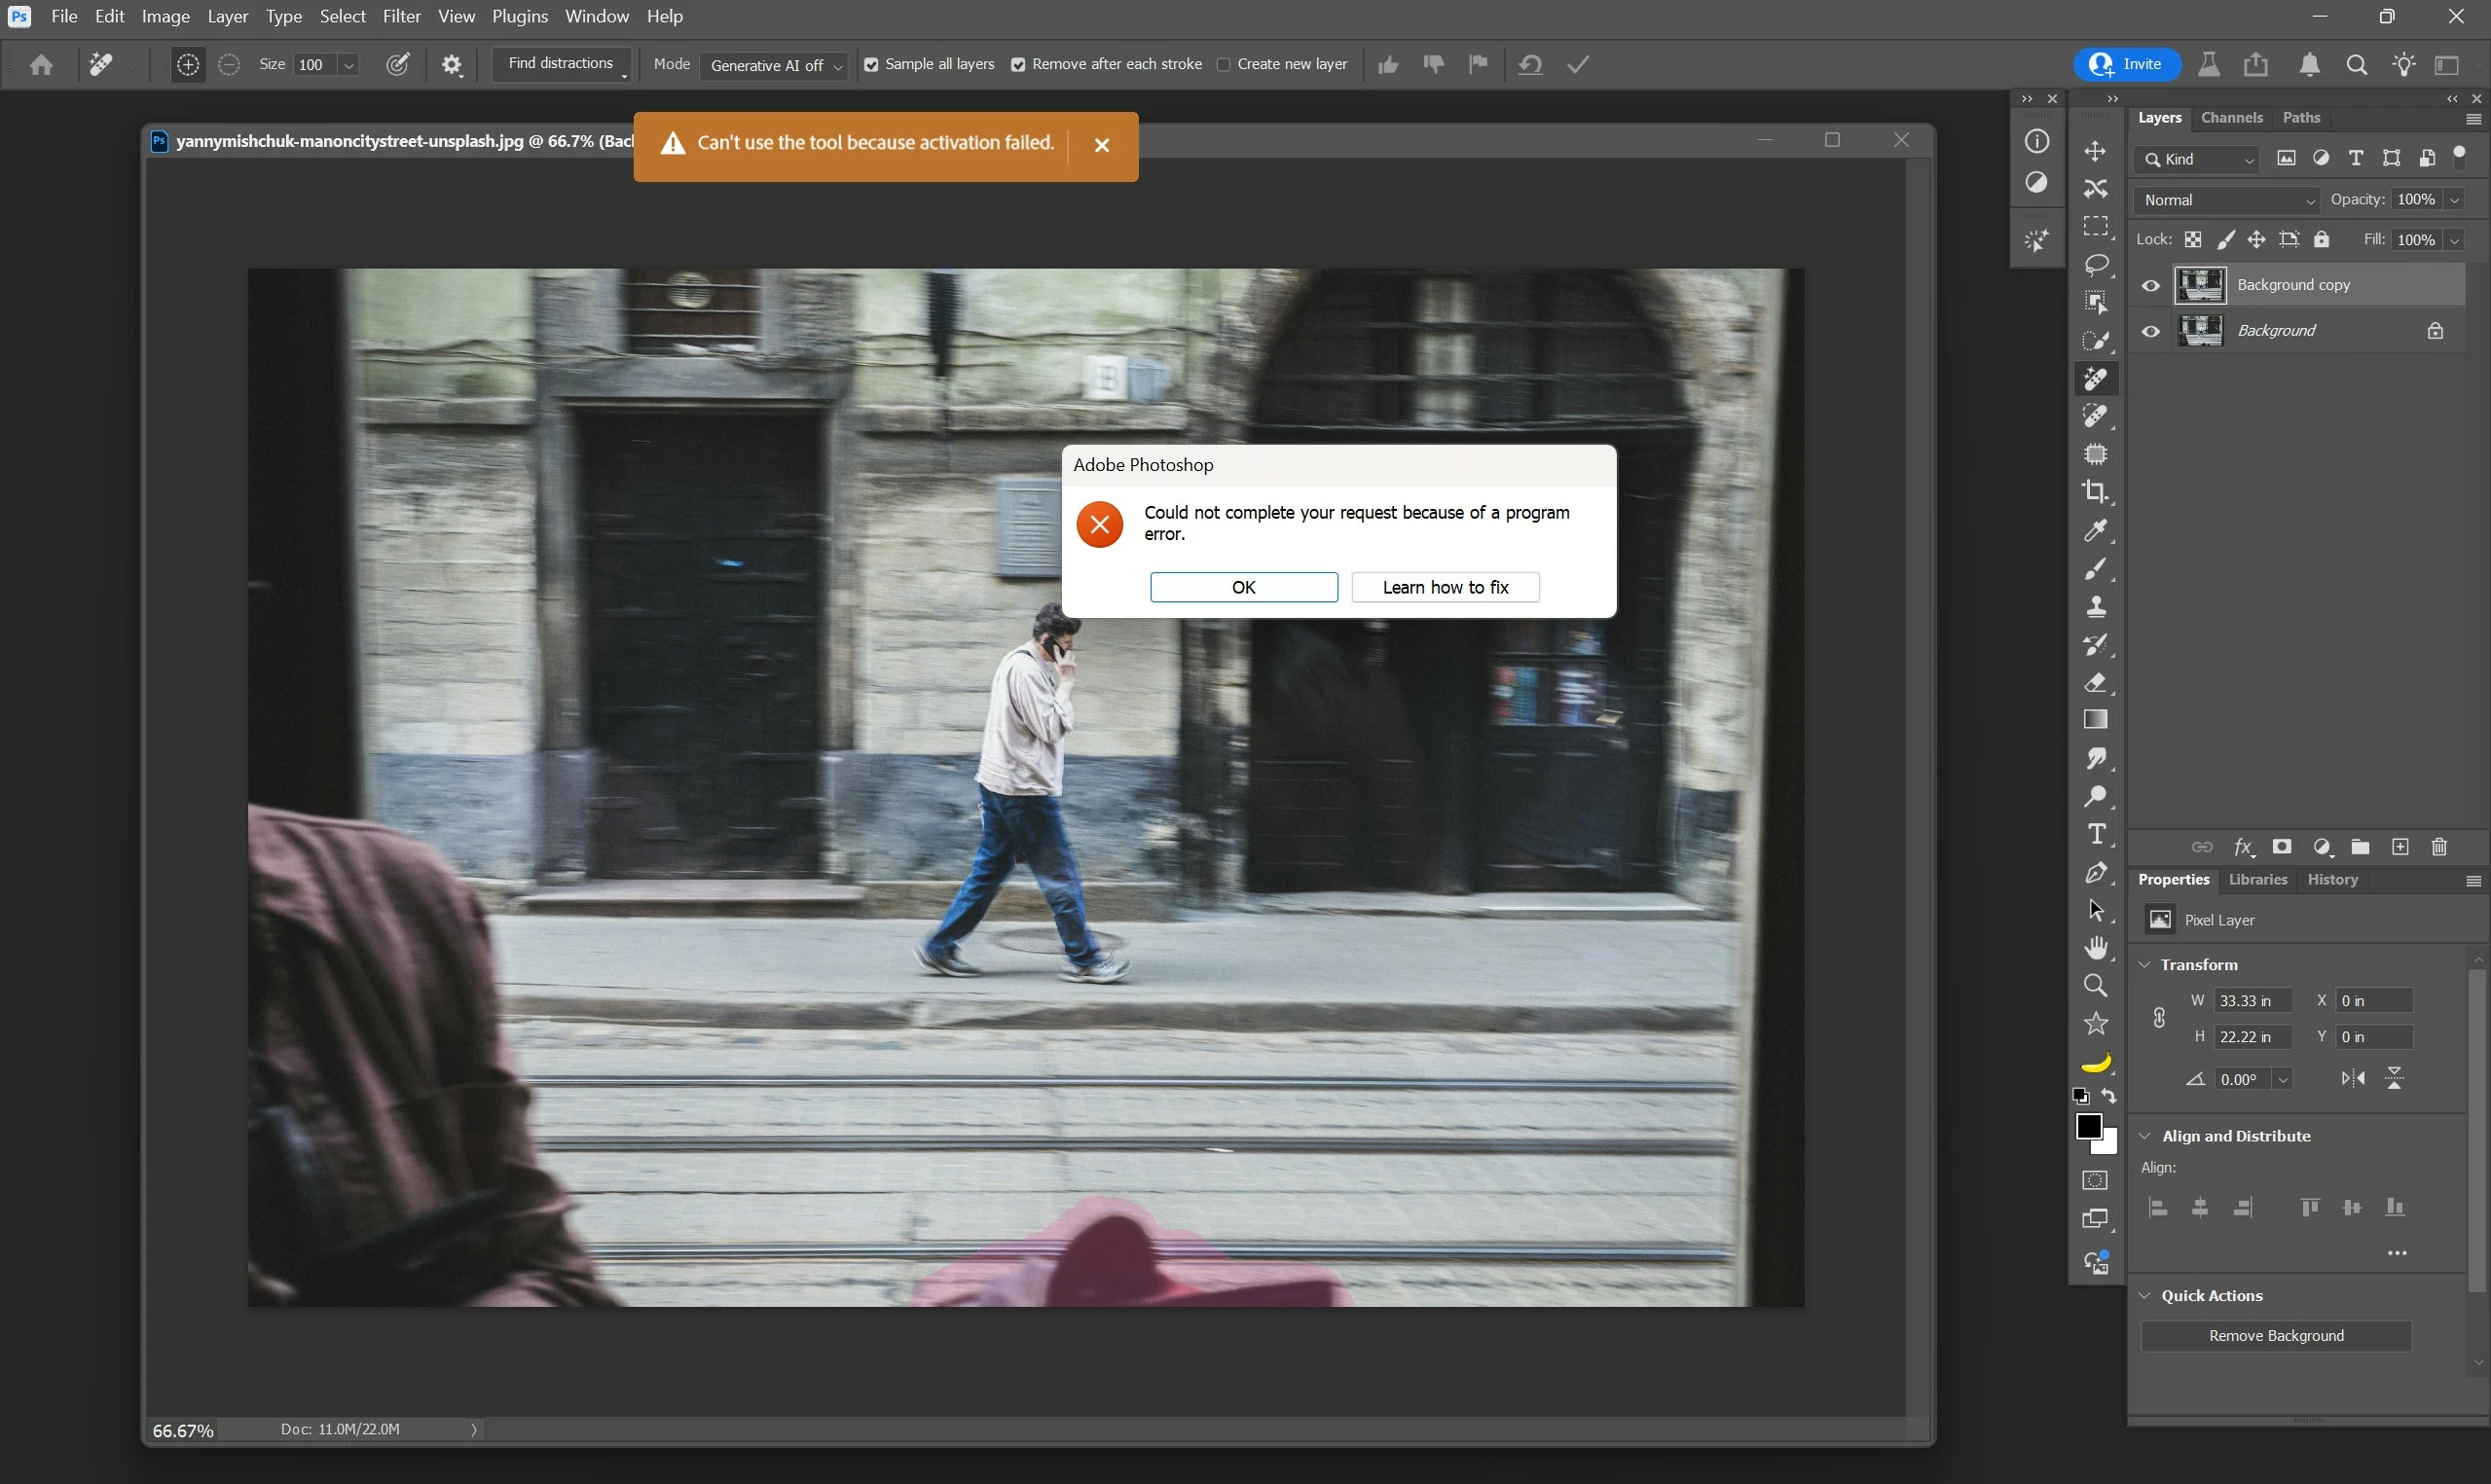Open the Filter menu
2491x1484 pixels.
401,16
